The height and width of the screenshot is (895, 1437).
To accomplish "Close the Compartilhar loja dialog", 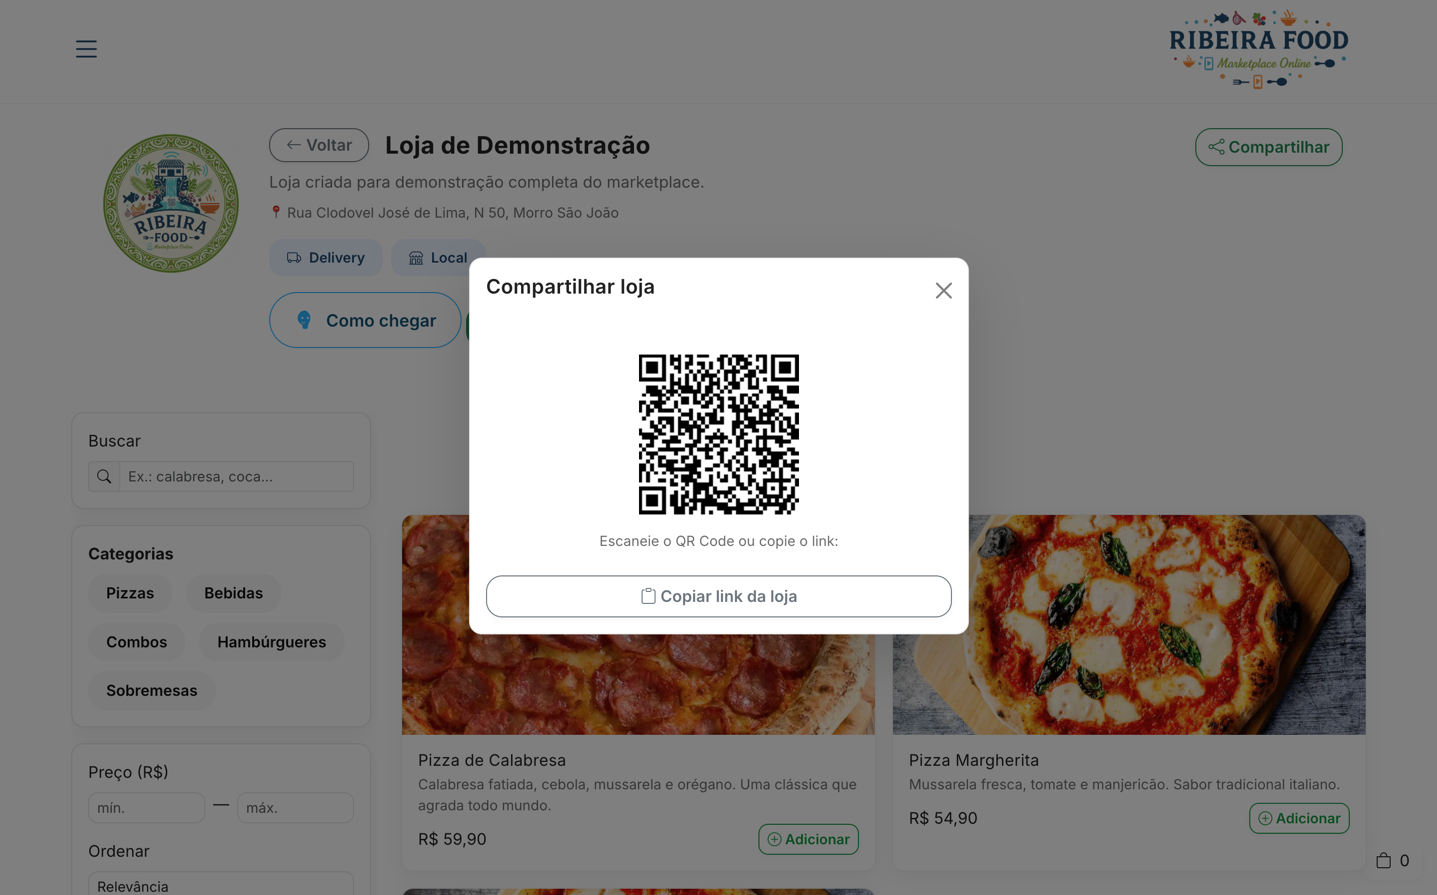I will (943, 291).
